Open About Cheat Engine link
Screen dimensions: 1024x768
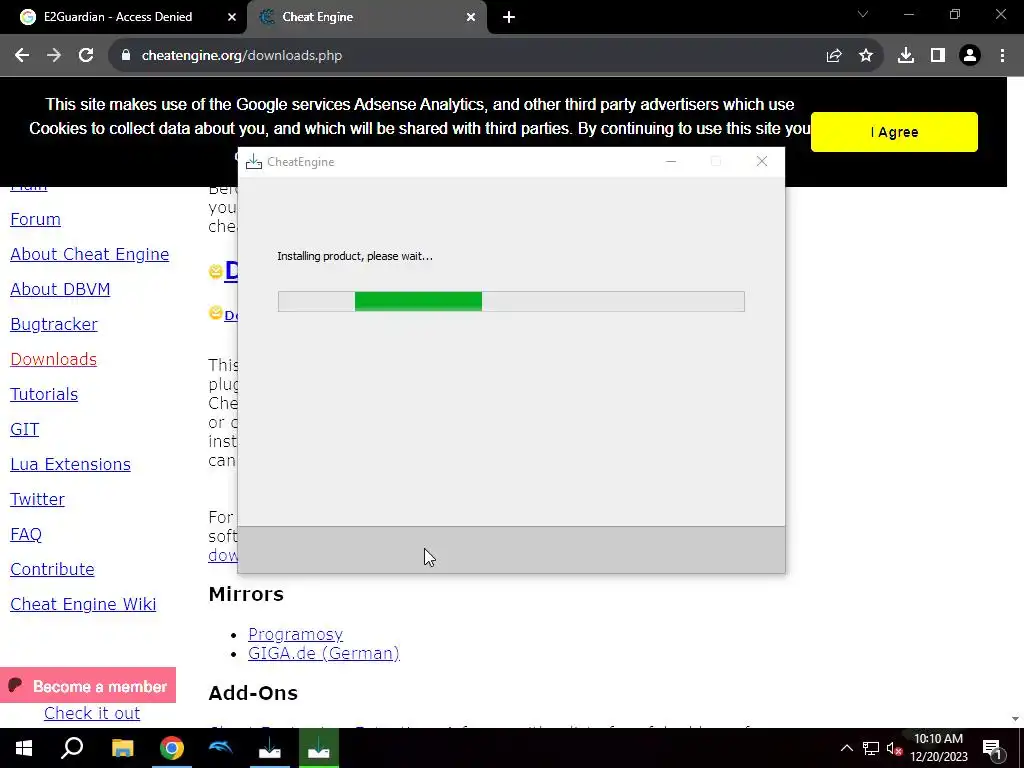click(89, 254)
